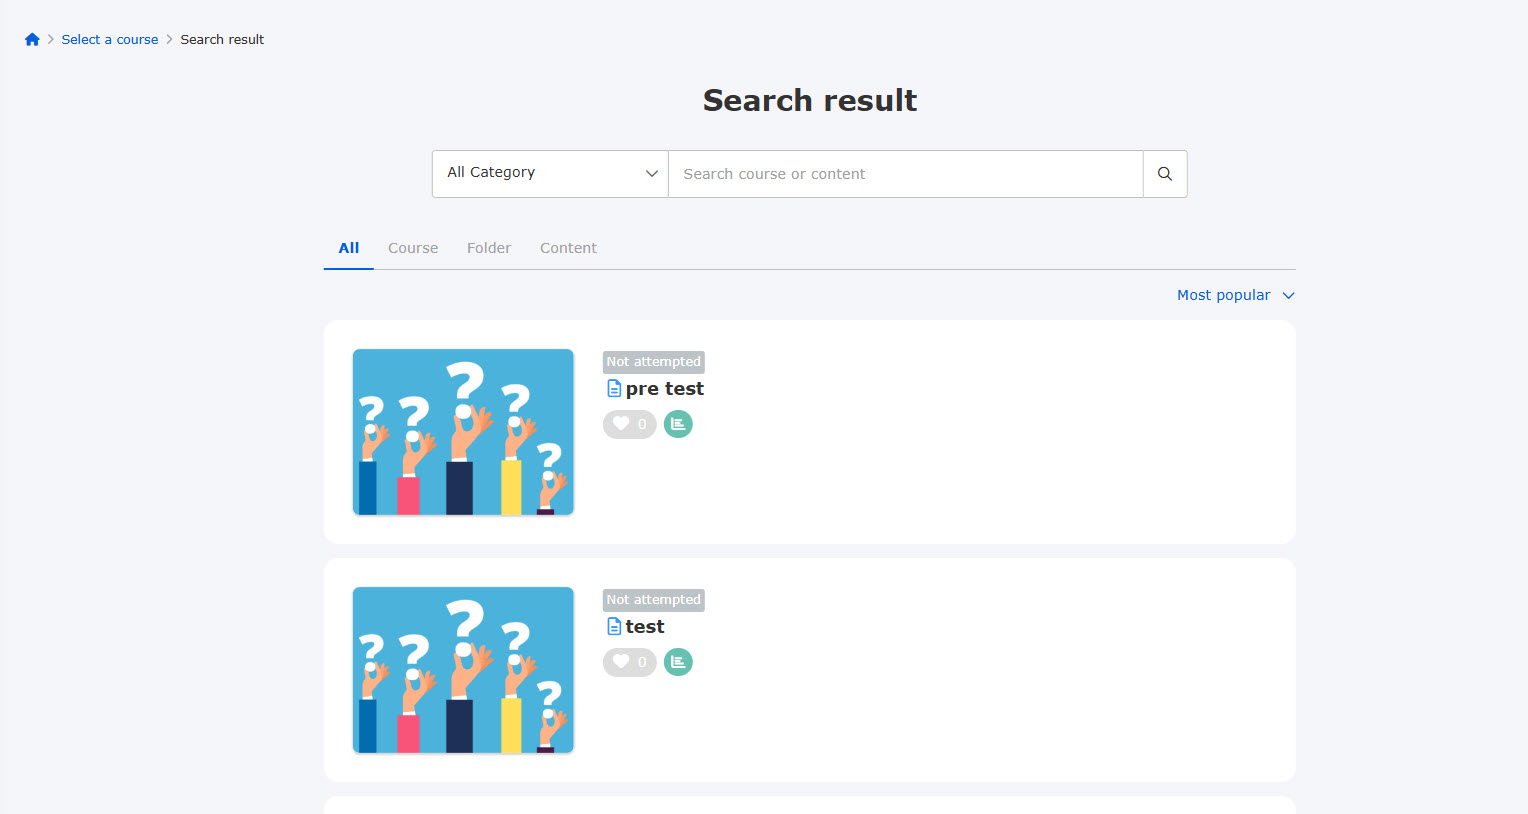This screenshot has height=814, width=1528.
Task: Click 'Not attempted' badge on second card 'test'
Action: tap(654, 600)
